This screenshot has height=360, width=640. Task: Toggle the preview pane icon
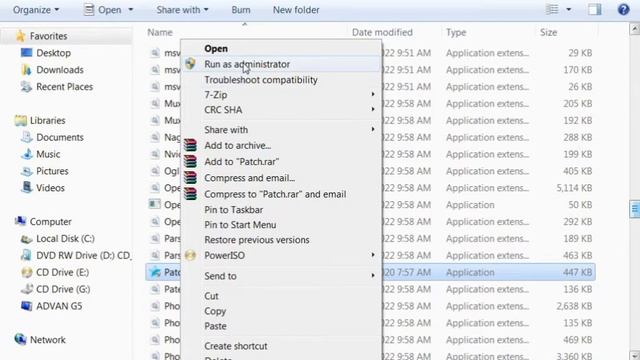(595, 9)
